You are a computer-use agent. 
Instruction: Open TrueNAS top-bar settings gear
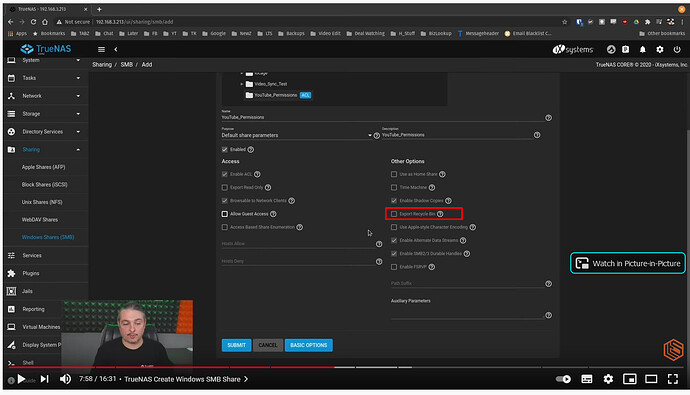(x=660, y=49)
